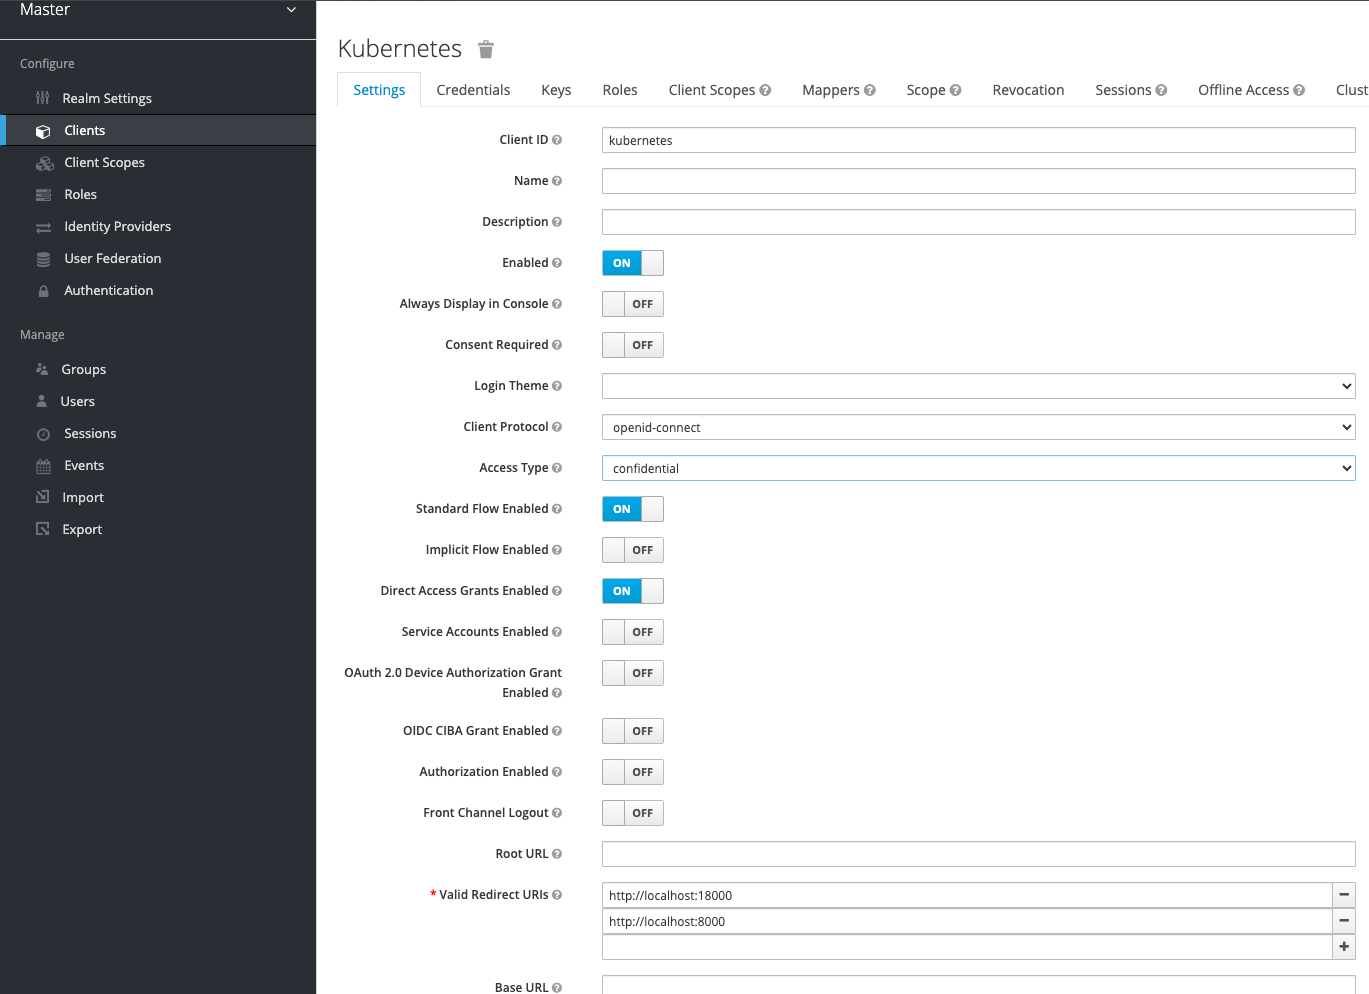The width and height of the screenshot is (1369, 994).
Task: Click the Sessions clock icon in sidebar
Action: point(43,434)
